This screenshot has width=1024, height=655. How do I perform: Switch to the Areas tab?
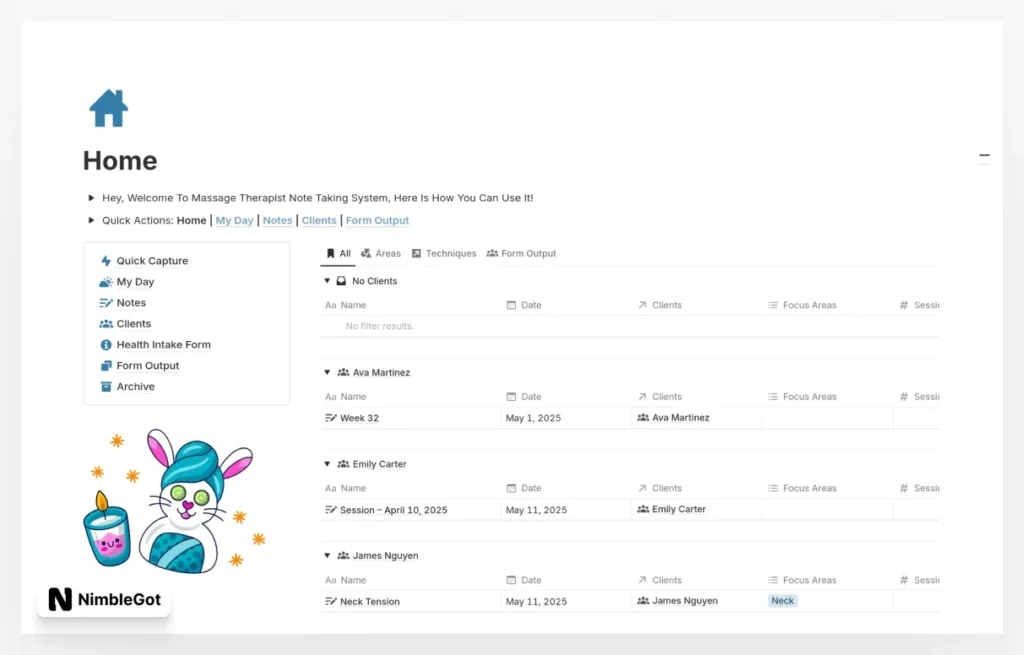[381, 254]
